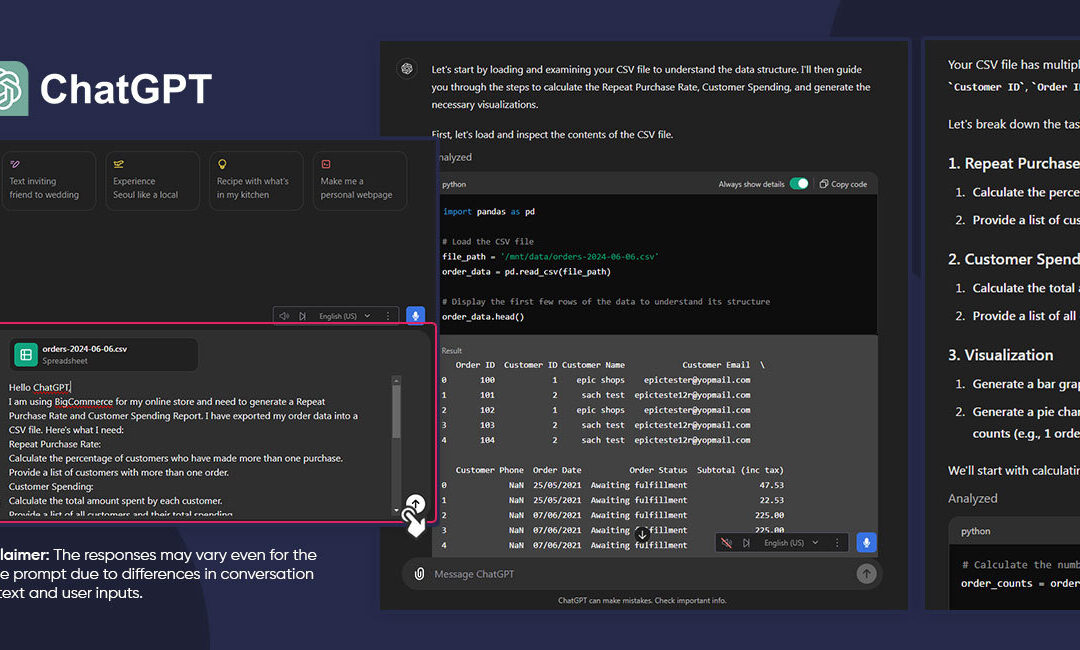This screenshot has width=1080, height=650.
Task: Select the 'Make me a personal webpage' suggestion
Action: [x=360, y=180]
